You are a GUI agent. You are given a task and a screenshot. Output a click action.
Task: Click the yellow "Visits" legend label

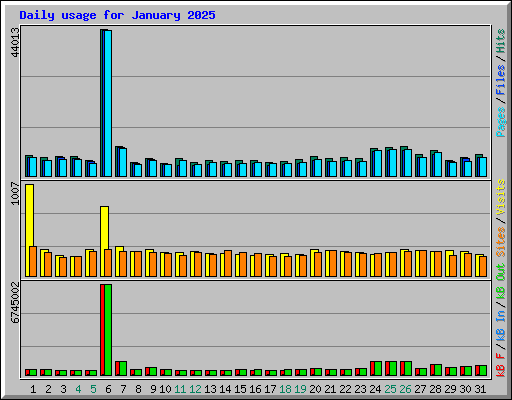pyautogui.click(x=501, y=197)
